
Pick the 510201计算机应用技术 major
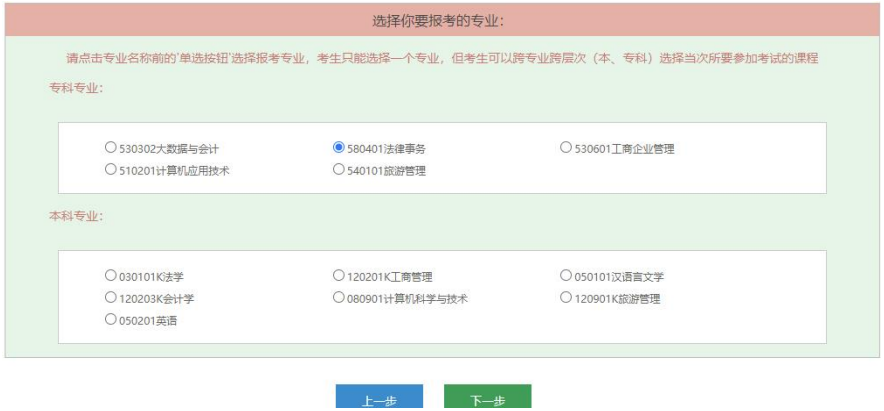tap(111, 170)
